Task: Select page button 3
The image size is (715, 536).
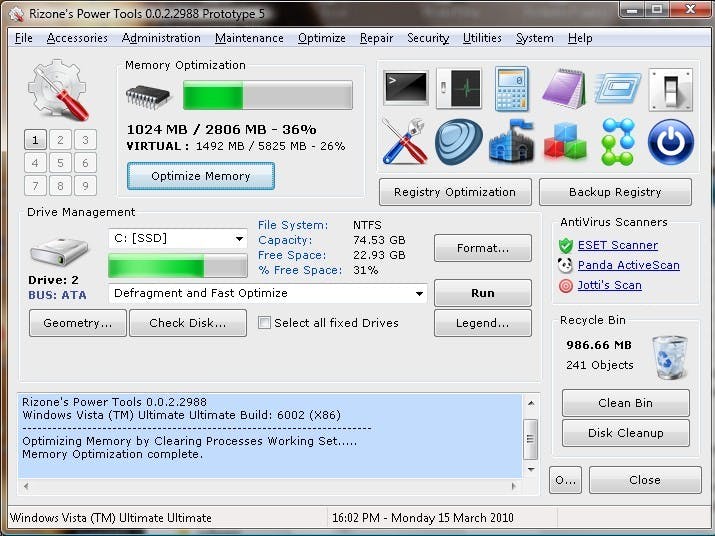Action: [85, 140]
